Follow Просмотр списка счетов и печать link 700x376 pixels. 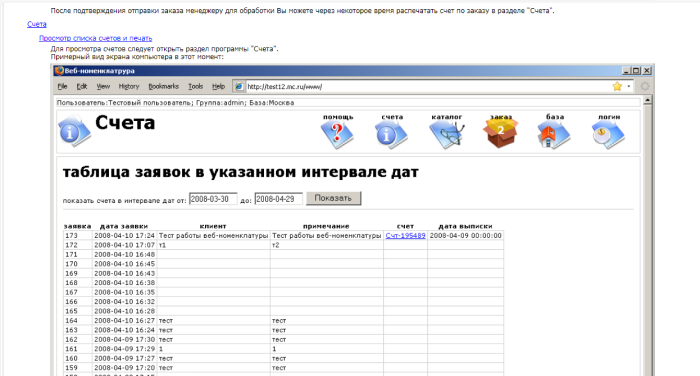coord(96,38)
